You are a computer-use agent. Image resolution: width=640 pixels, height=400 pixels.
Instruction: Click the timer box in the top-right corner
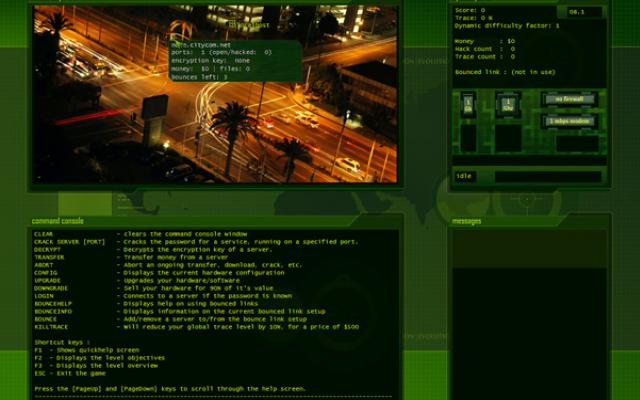tap(585, 12)
